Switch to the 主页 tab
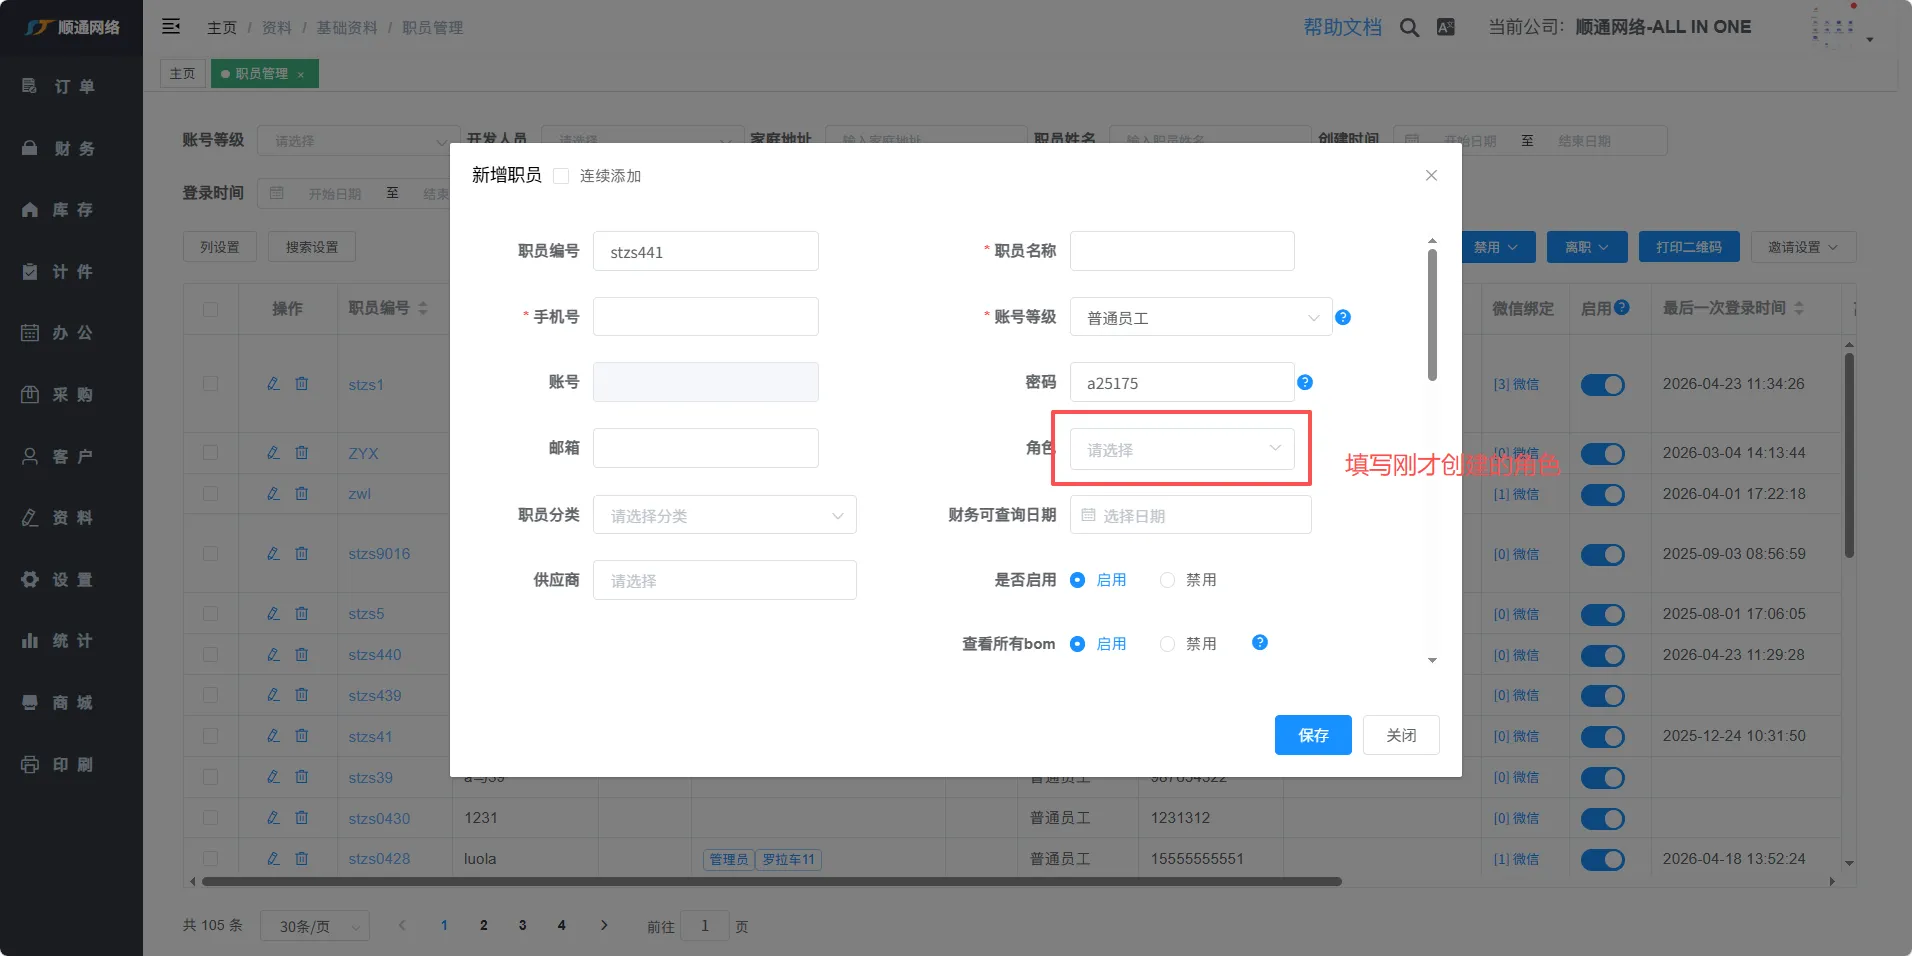The image size is (1912, 956). [182, 74]
